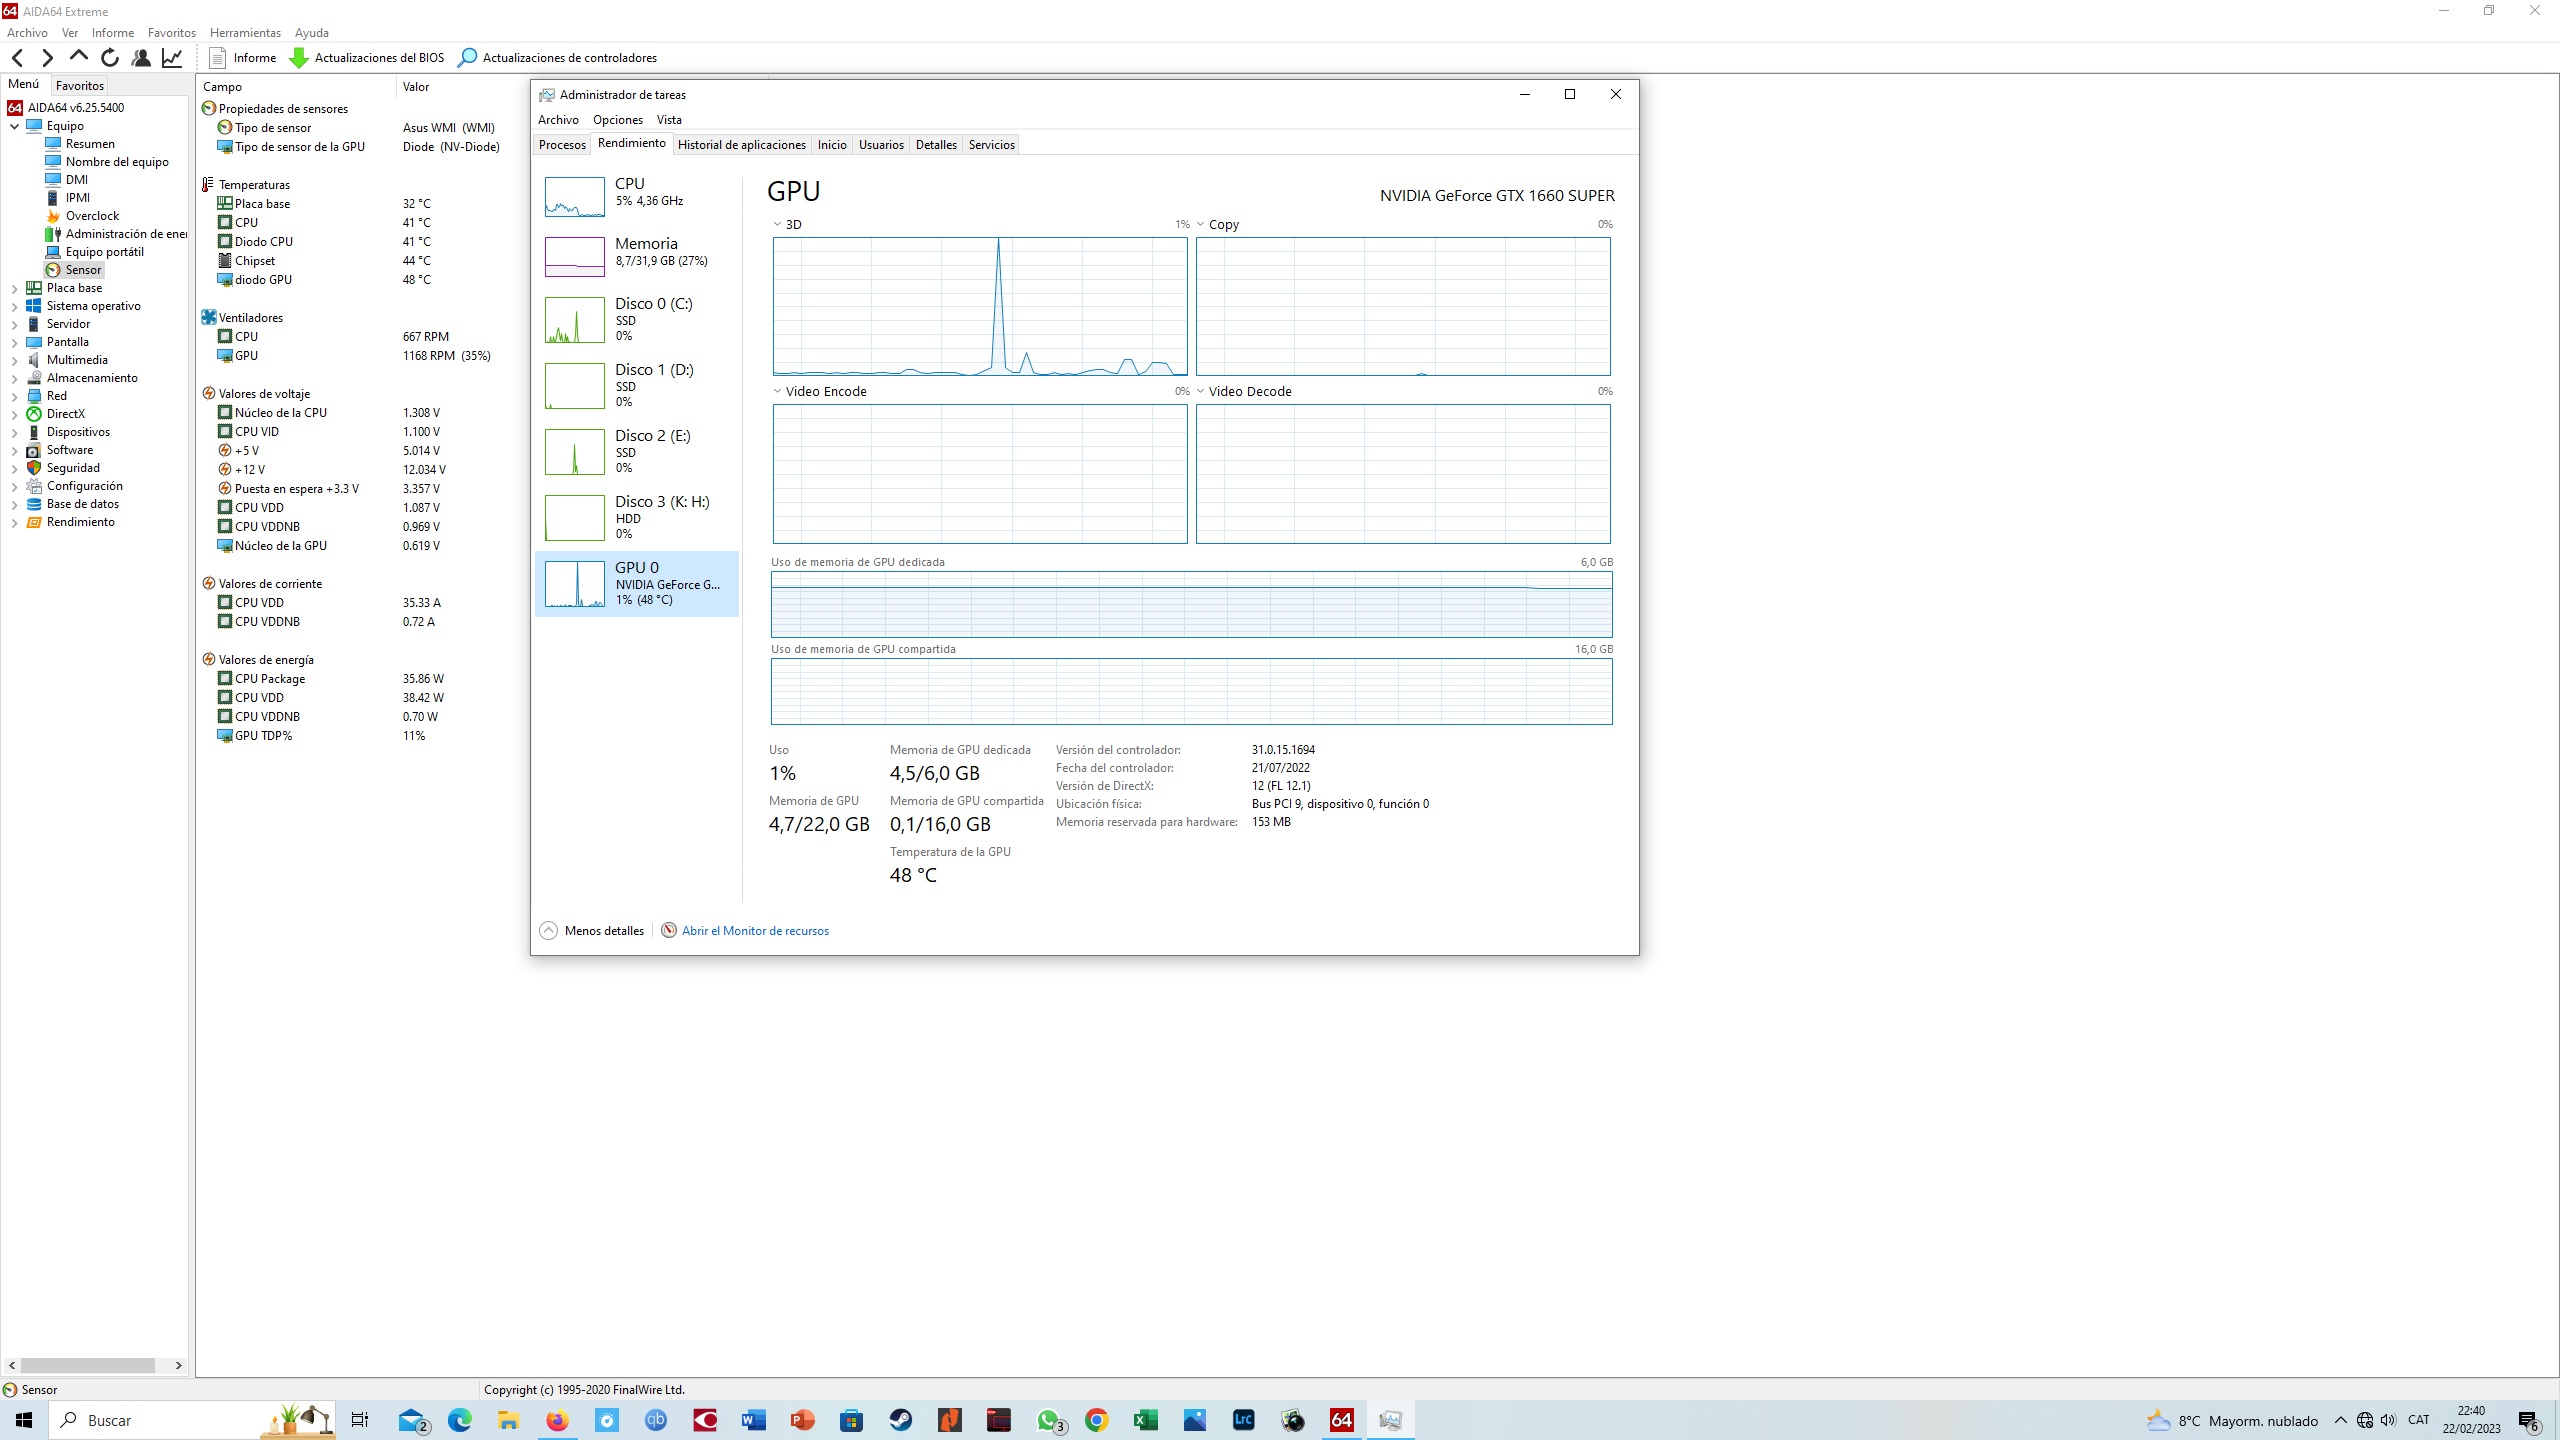
Task: Open Task View on the taskbar
Action: coord(360,1420)
